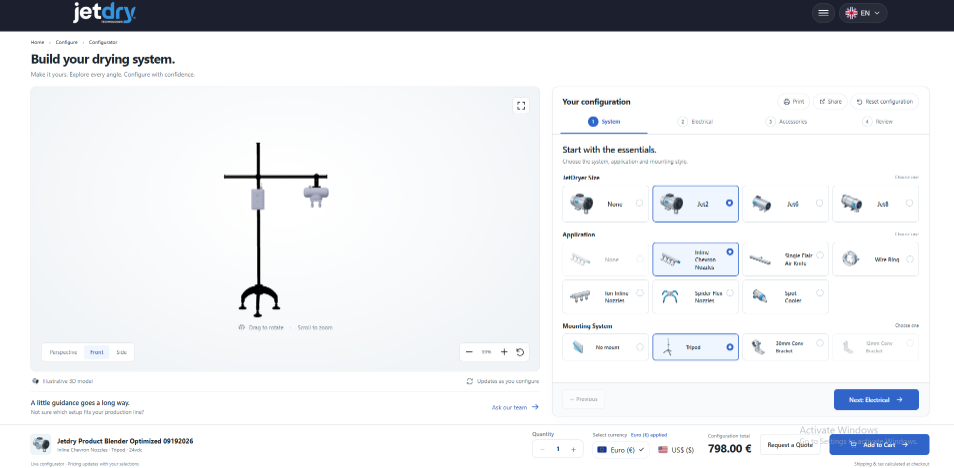Viewport: 954px width, 468px height.
Task: Reset the 3D view rotation
Action: (520, 352)
